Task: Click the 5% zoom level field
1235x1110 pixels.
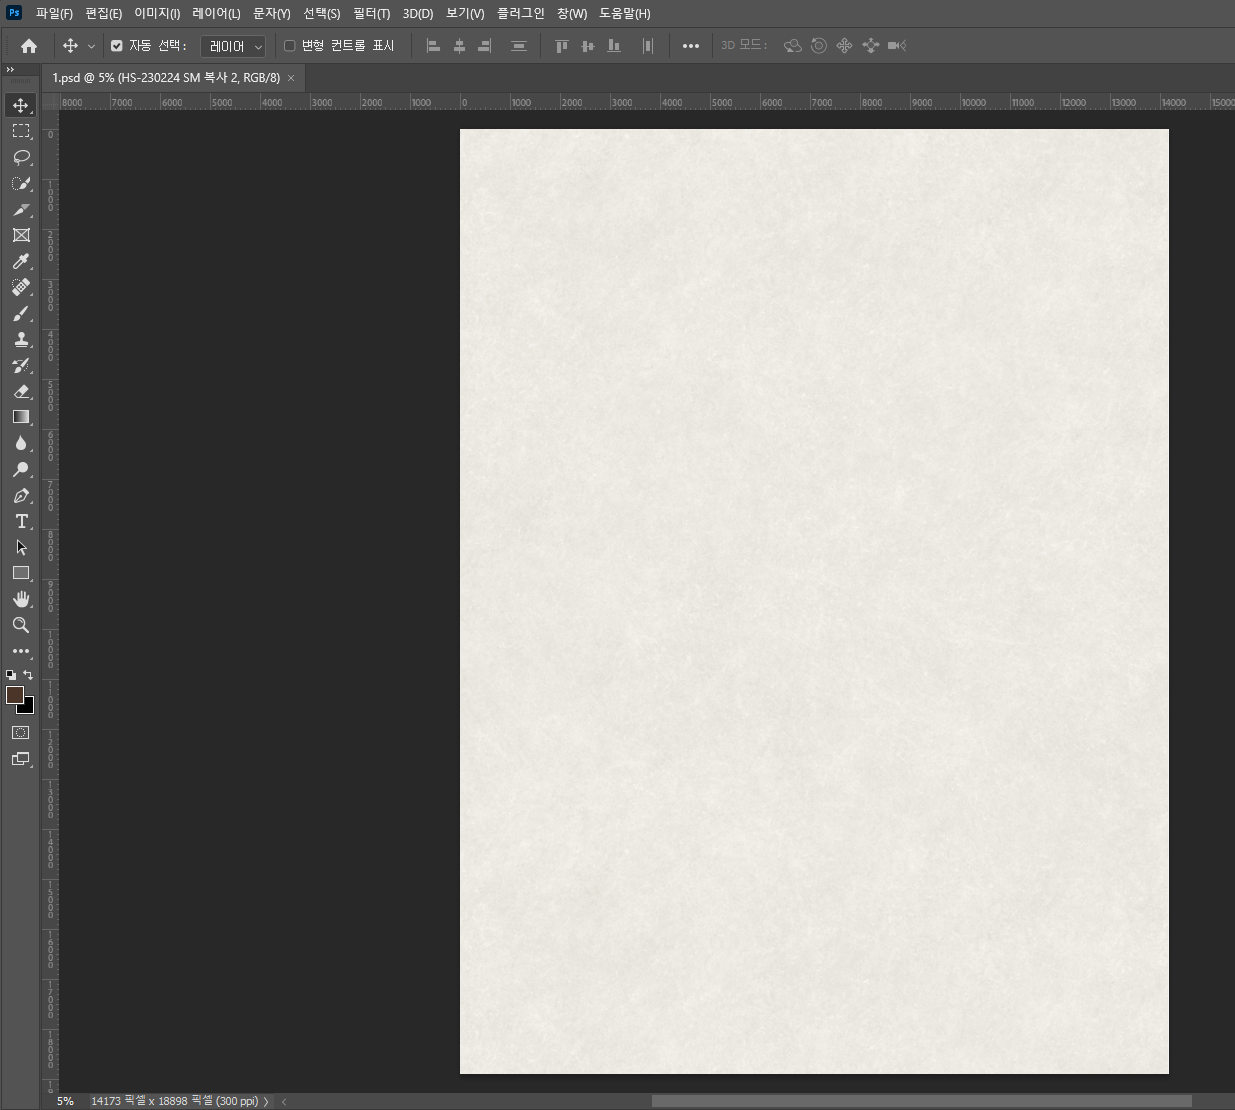Action: [65, 1101]
